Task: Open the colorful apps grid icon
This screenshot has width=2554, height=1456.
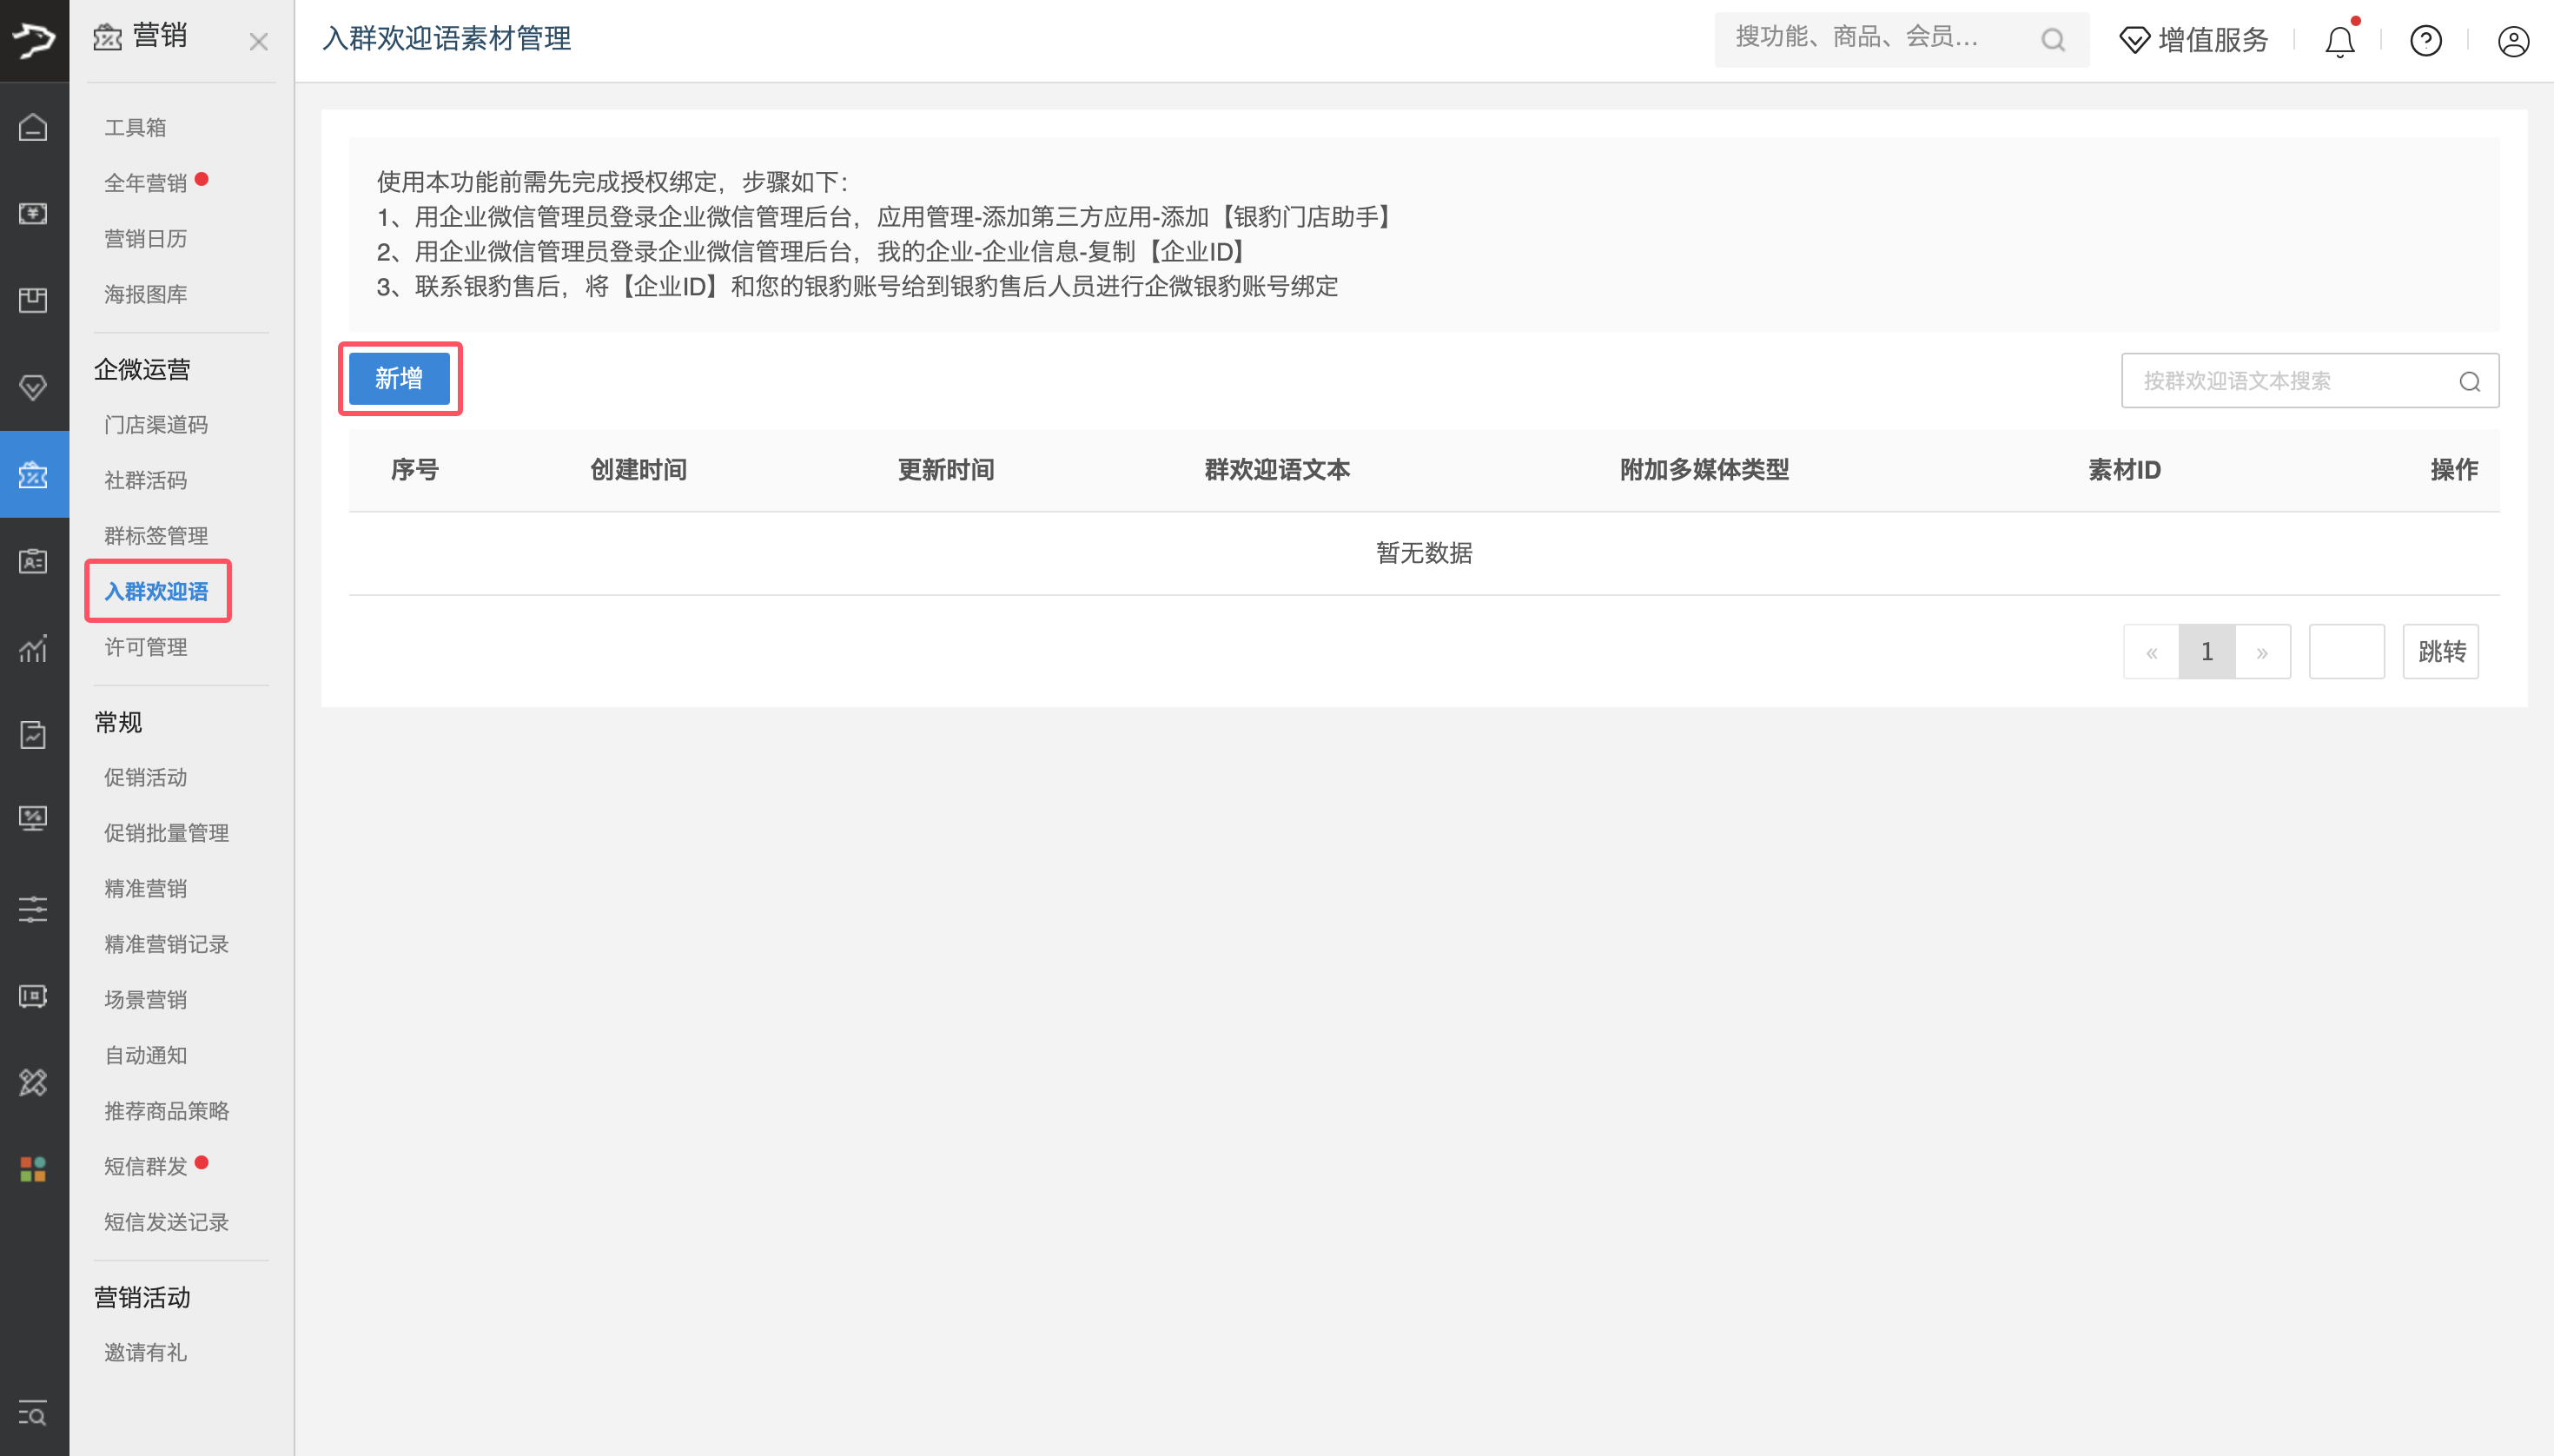Action: pos(33,1168)
